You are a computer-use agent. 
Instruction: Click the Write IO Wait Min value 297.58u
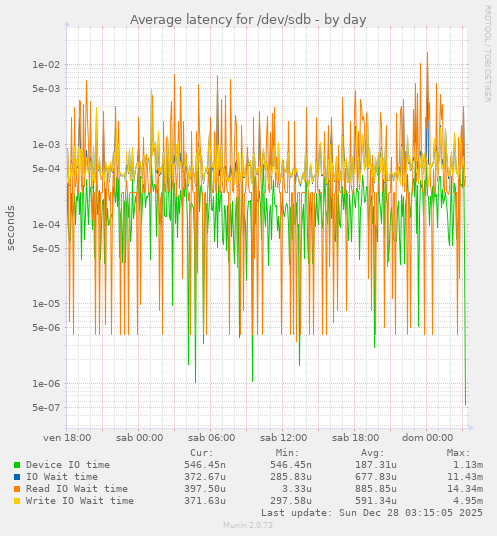291,501
